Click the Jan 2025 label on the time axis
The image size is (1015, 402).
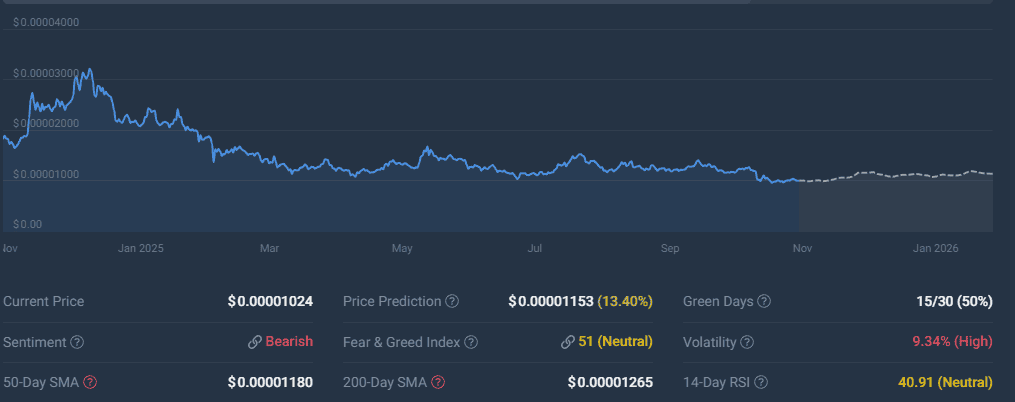[140, 247]
